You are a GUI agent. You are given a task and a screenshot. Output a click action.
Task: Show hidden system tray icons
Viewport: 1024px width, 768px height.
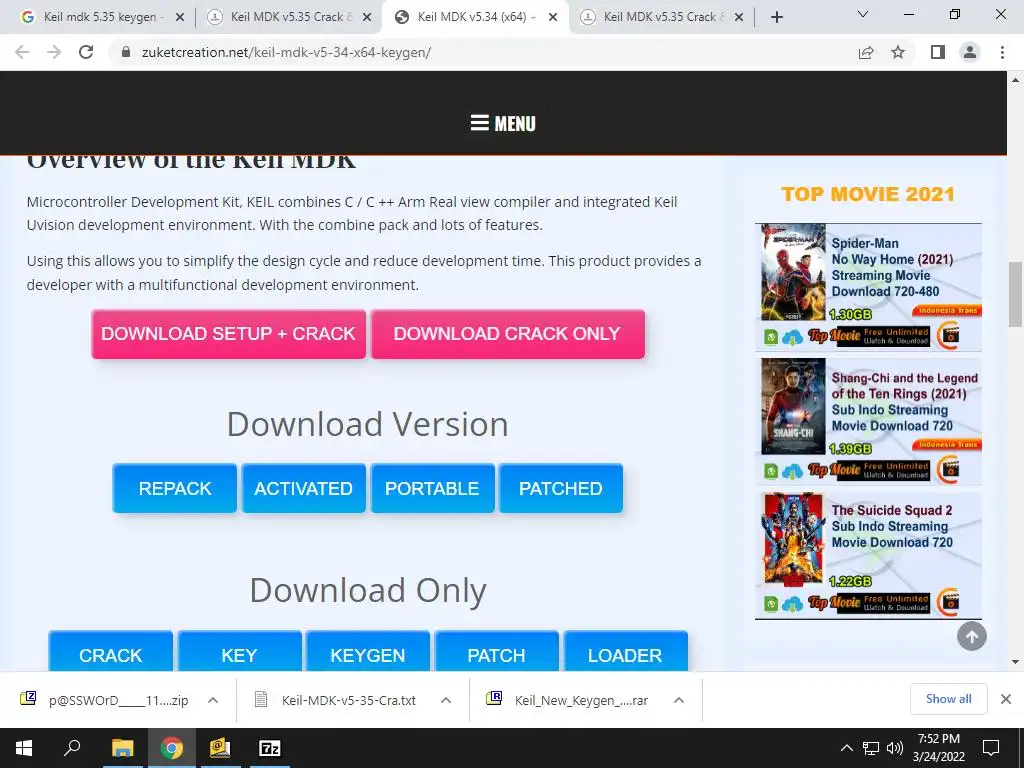coord(846,748)
